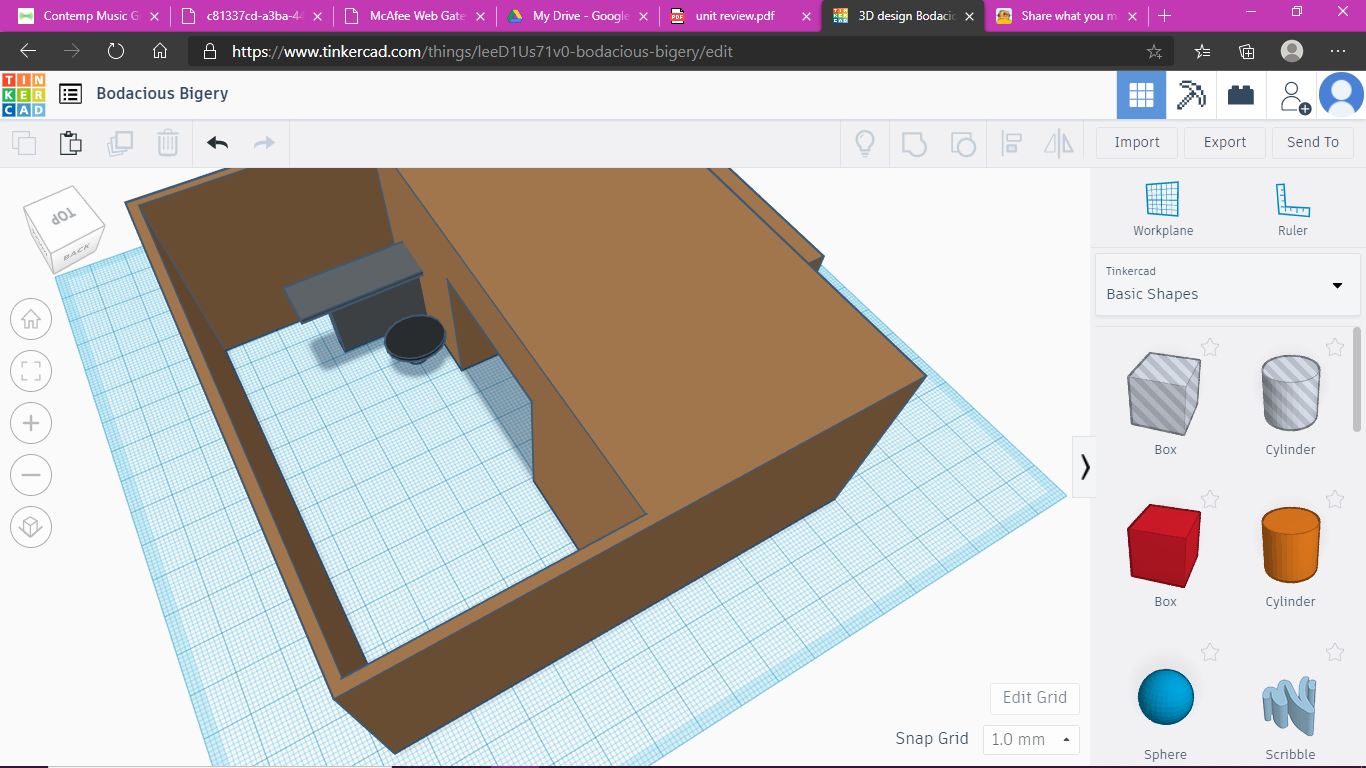The width and height of the screenshot is (1366, 768).
Task: Open the Basic Shapes category dropdown
Action: (x=1227, y=284)
